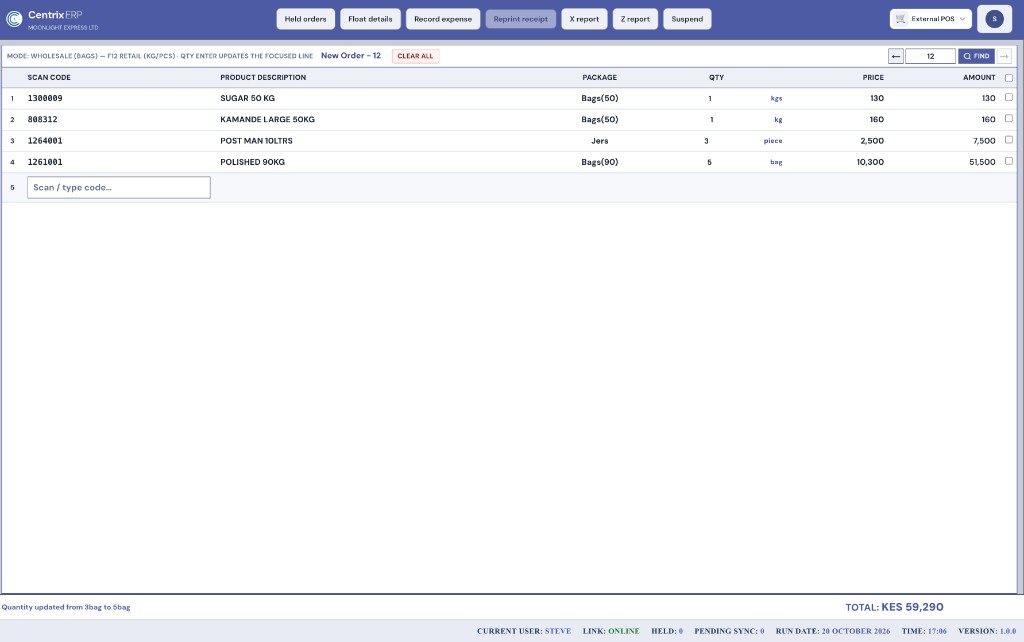1024x642 pixels.
Task: Click the New Order - 12 label
Action: (351, 56)
